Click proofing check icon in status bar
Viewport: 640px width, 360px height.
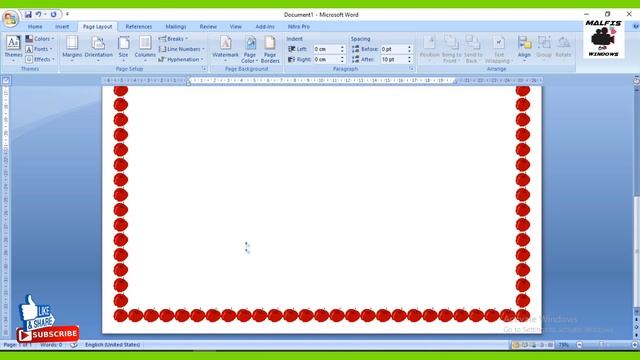coord(73,345)
